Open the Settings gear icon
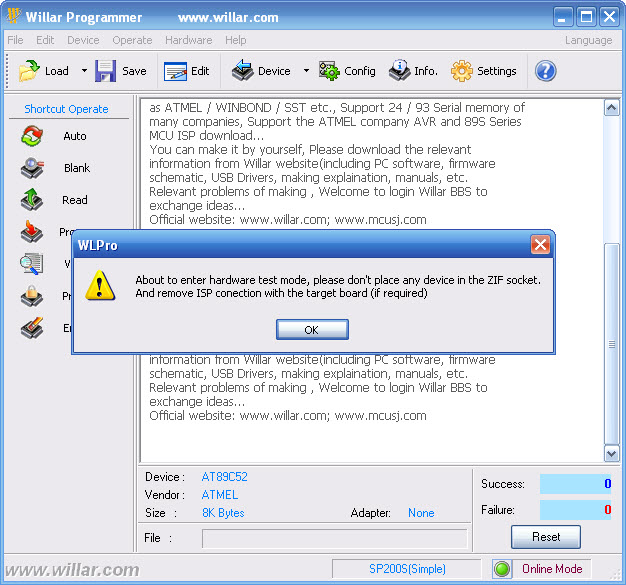Screen dimensions: 626x585 point(462,71)
